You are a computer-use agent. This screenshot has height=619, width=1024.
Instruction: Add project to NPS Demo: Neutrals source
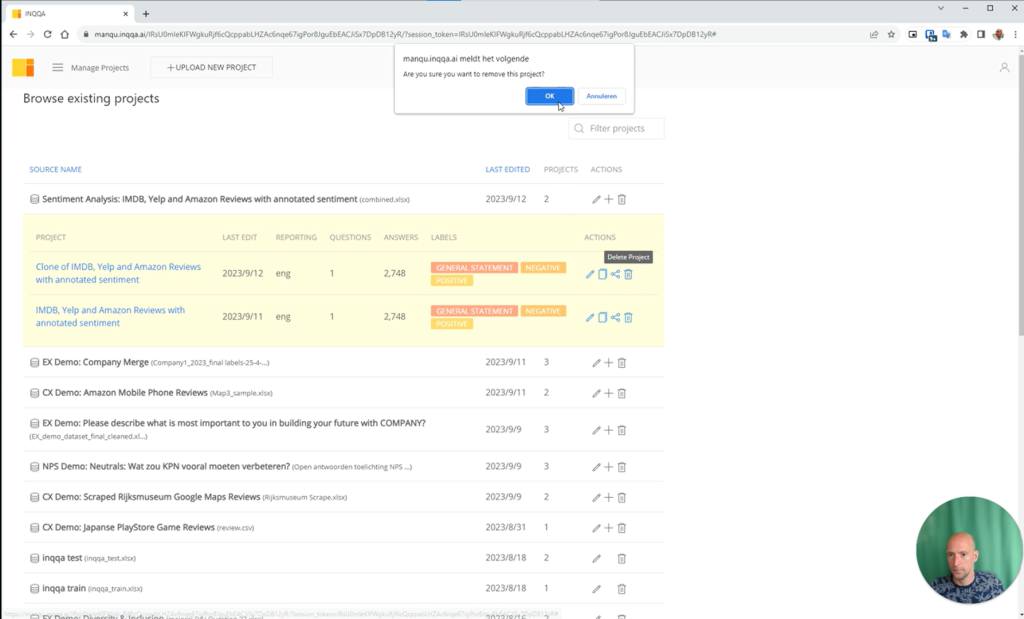point(609,467)
